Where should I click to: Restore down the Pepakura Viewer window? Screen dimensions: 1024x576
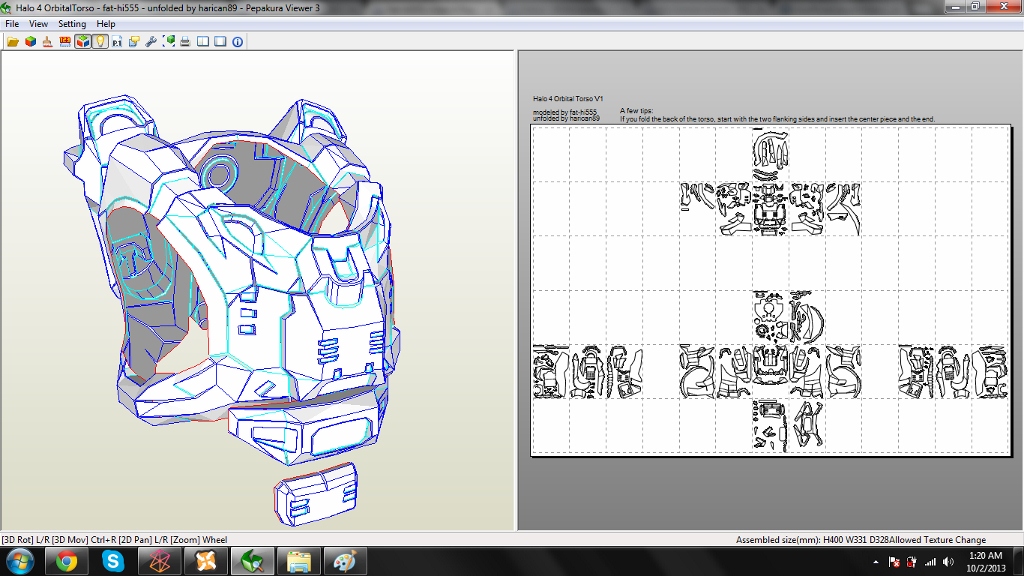pyautogui.click(x=976, y=7)
